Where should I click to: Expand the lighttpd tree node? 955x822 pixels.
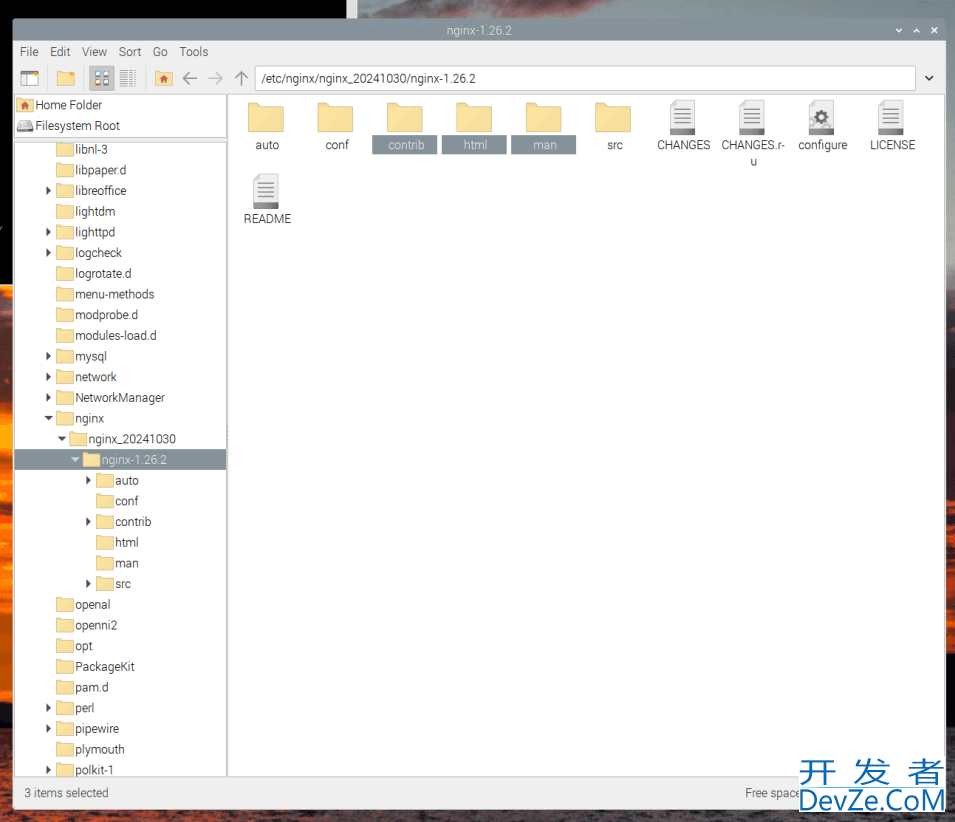[x=48, y=232]
